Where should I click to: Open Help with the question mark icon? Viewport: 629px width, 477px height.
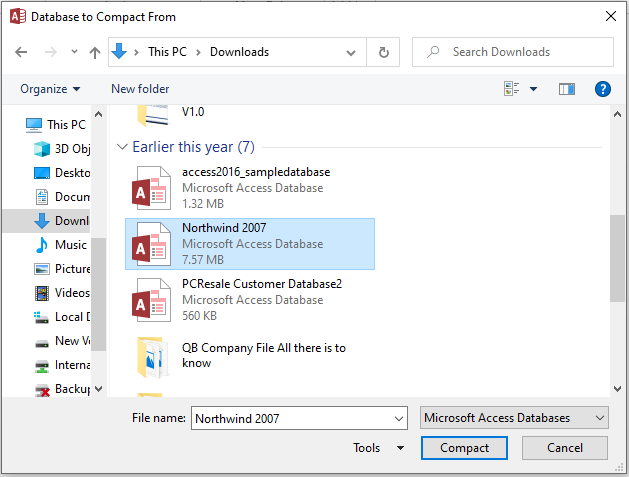603,89
